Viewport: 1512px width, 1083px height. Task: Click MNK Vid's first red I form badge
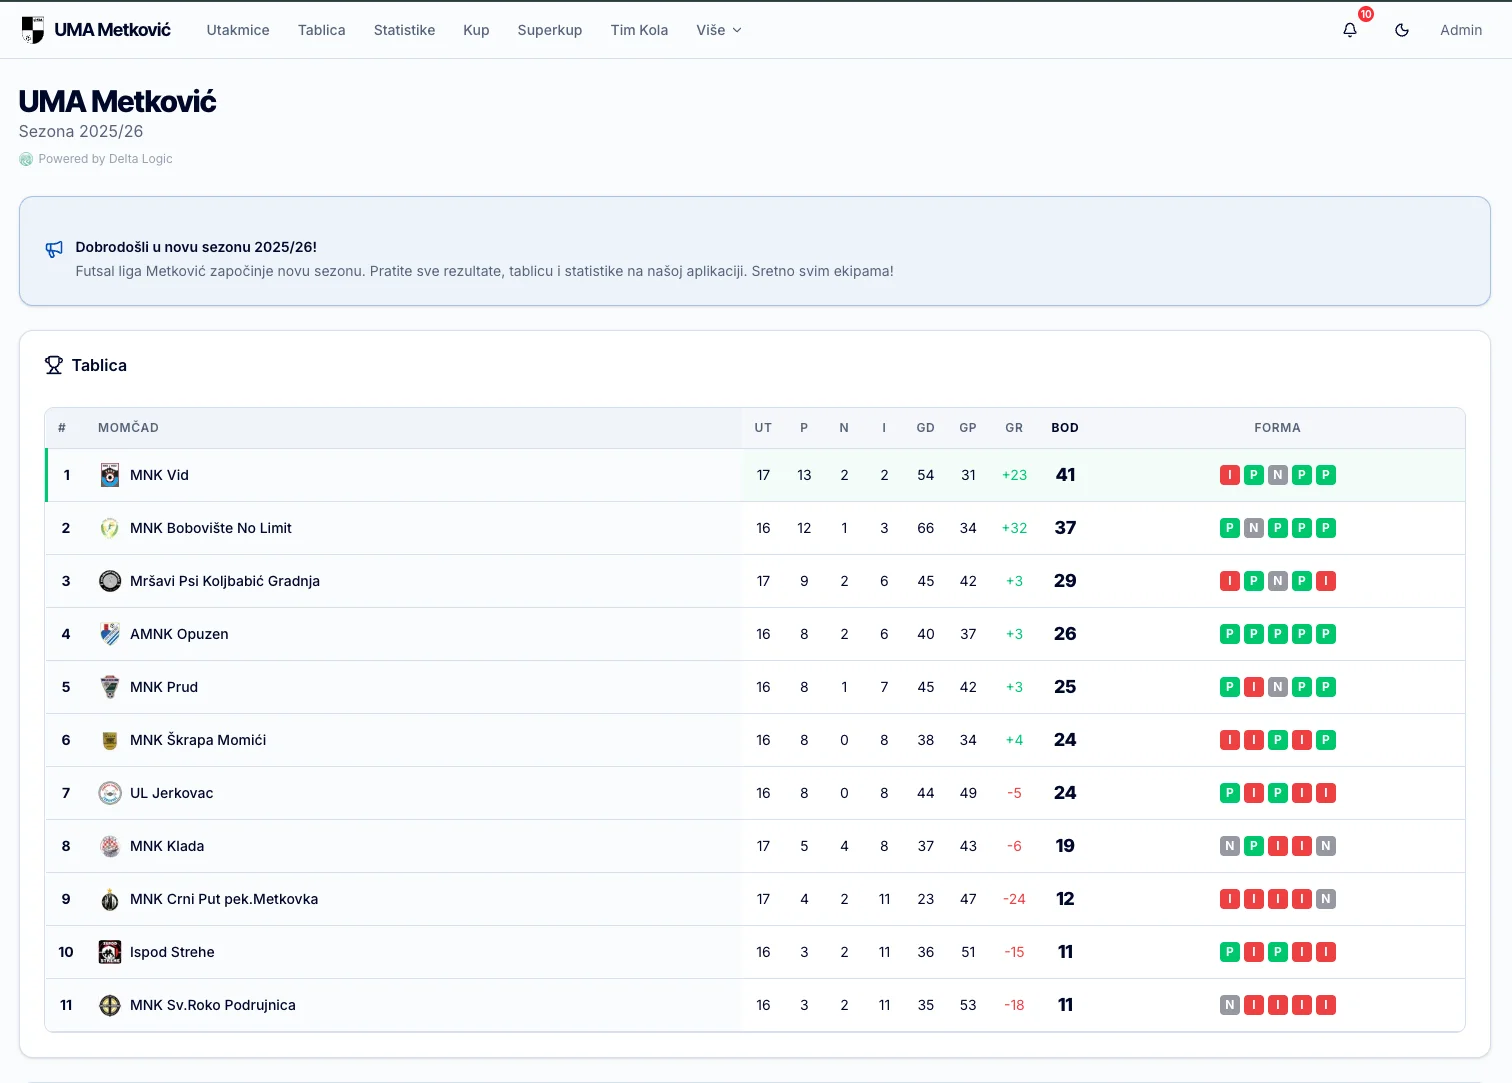(x=1230, y=475)
